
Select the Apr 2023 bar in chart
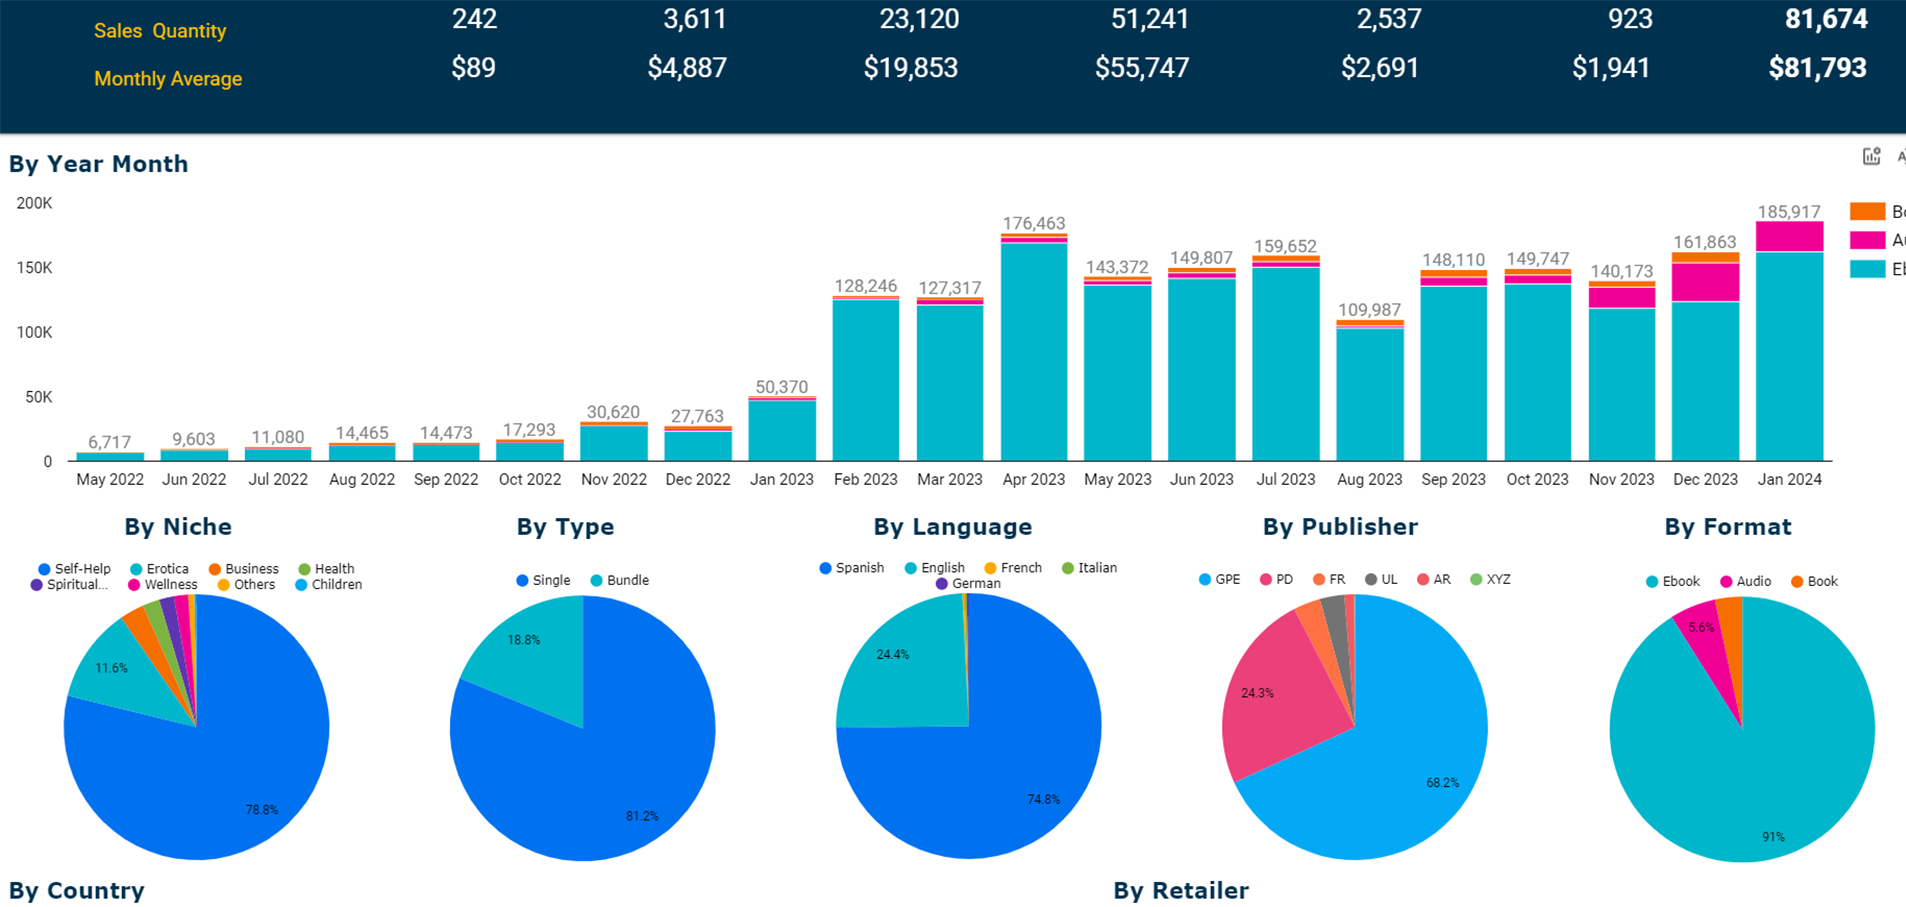coord(1033,350)
